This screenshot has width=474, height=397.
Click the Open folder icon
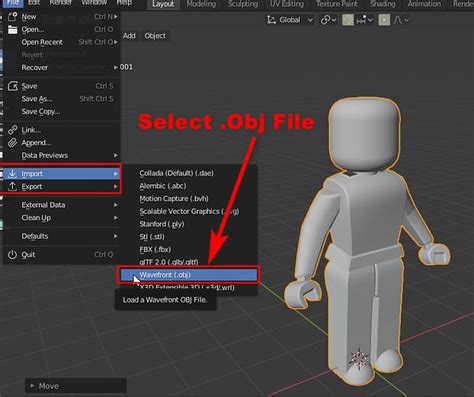[x=13, y=29]
